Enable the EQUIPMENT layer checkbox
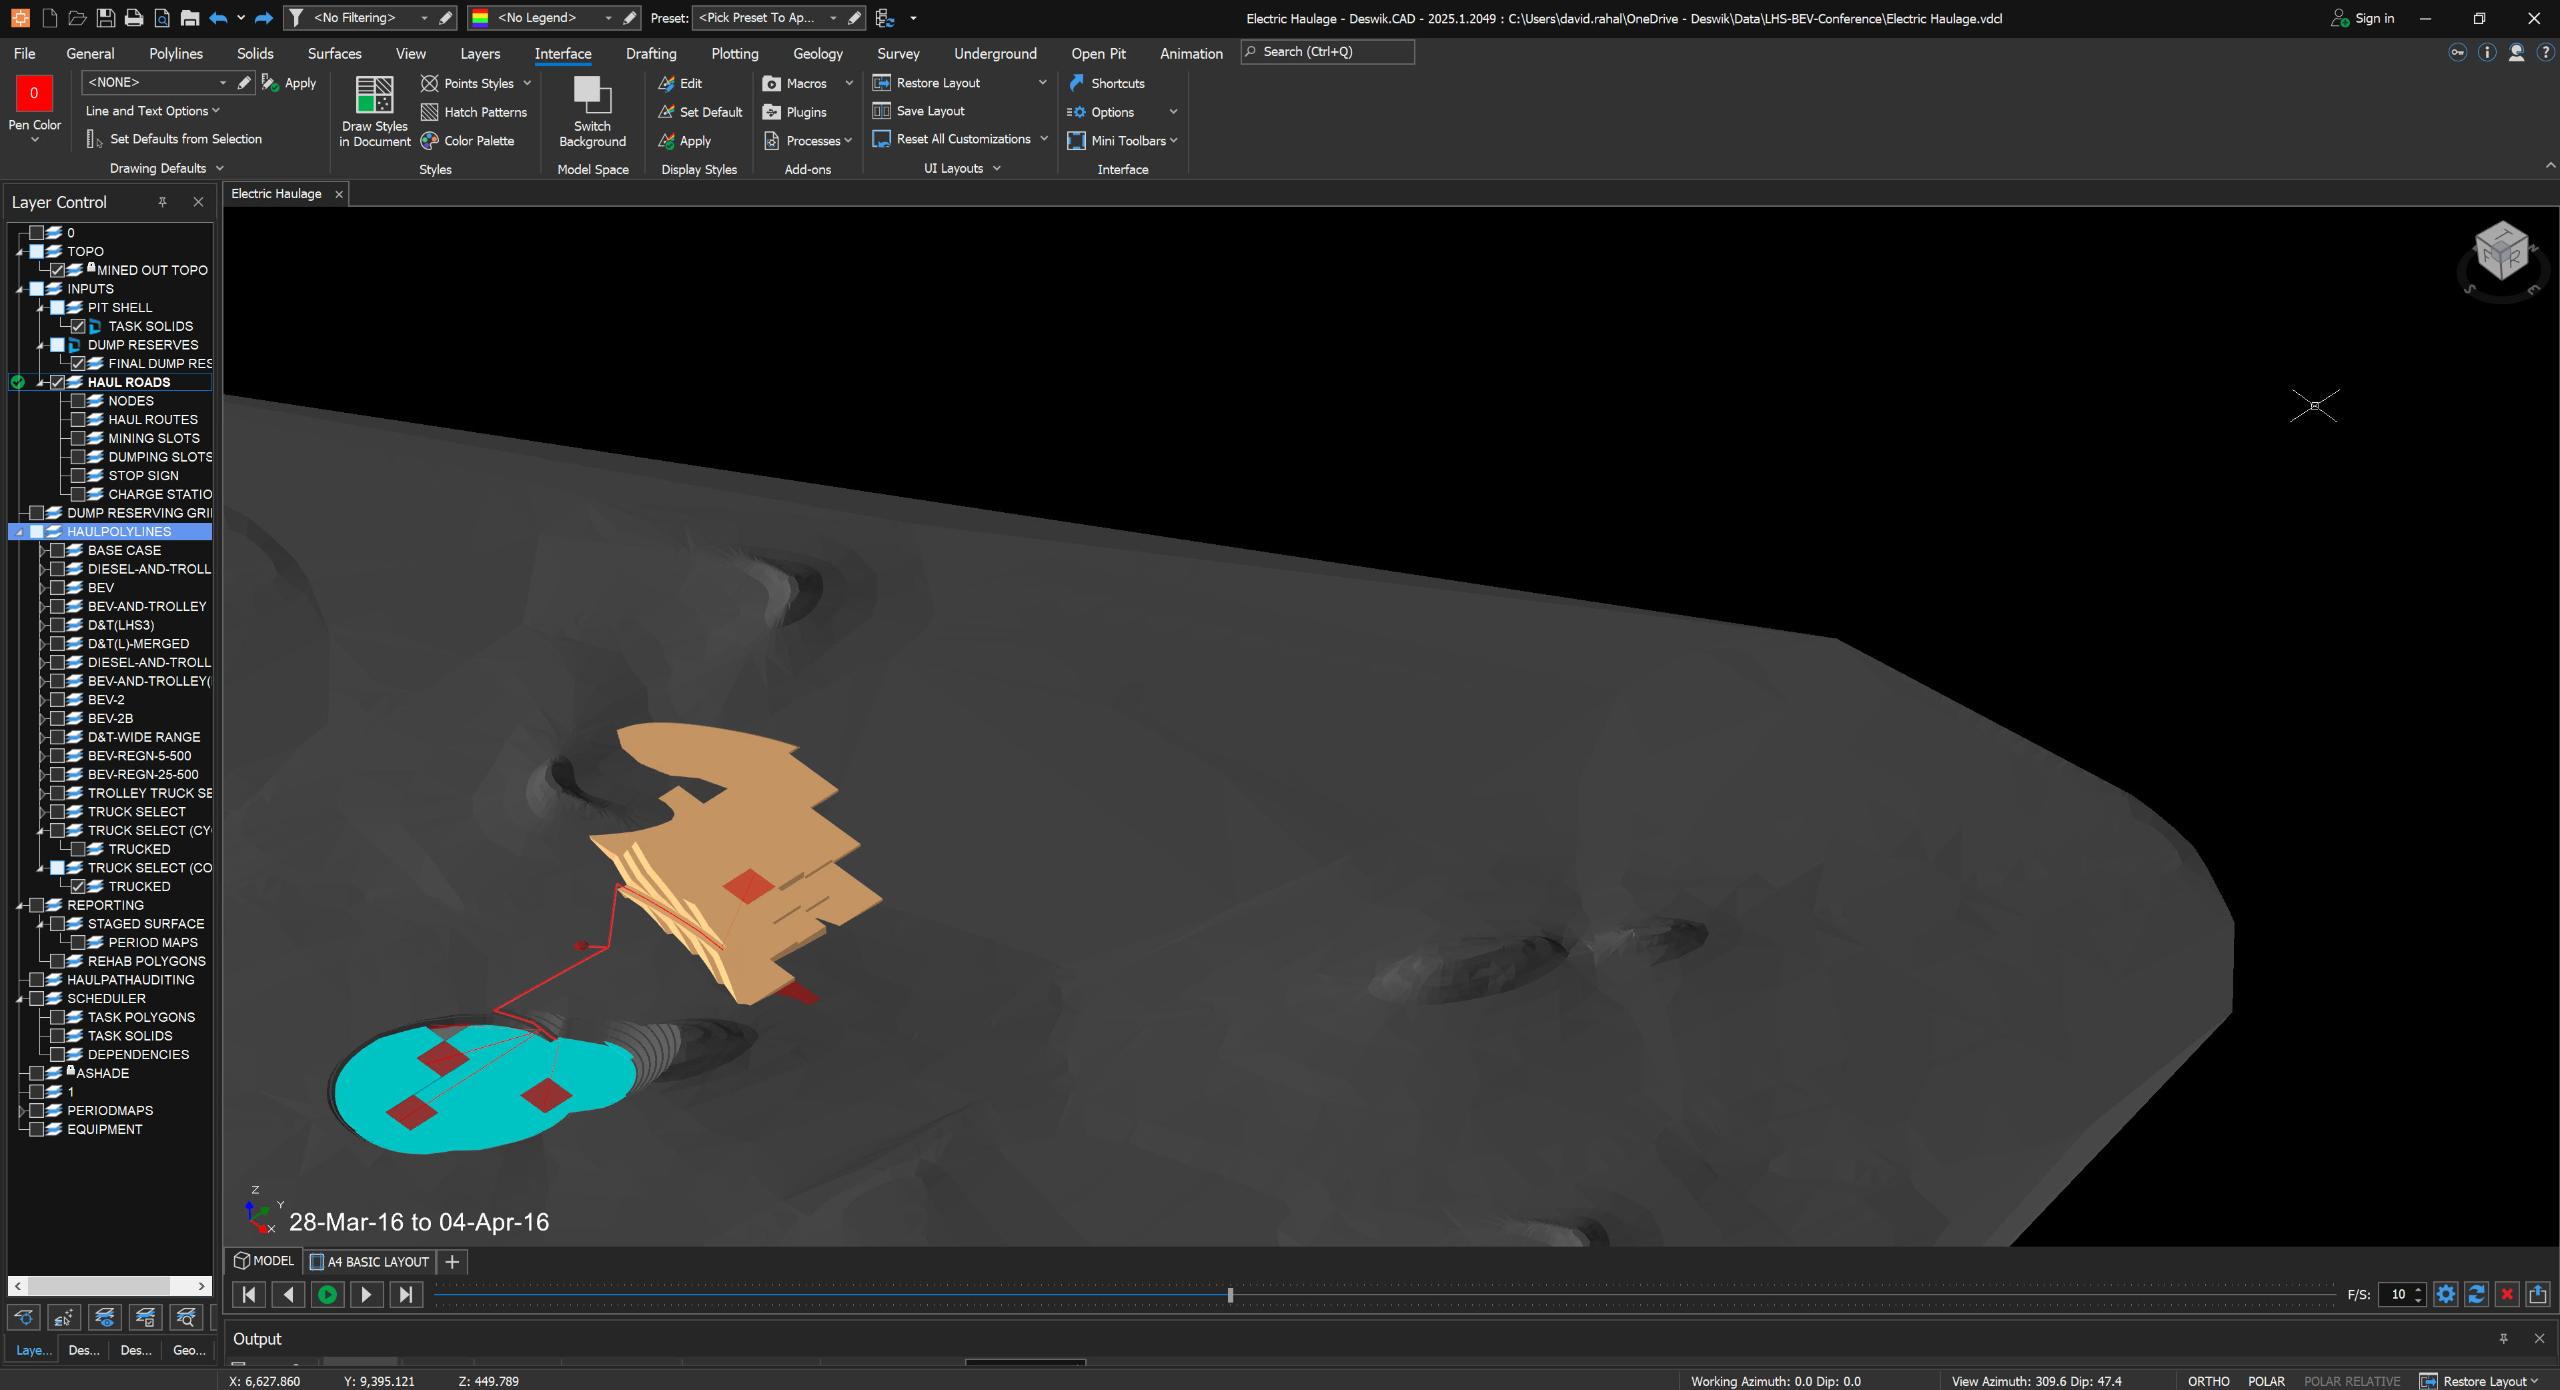2560x1390 pixels. pos(37,1129)
